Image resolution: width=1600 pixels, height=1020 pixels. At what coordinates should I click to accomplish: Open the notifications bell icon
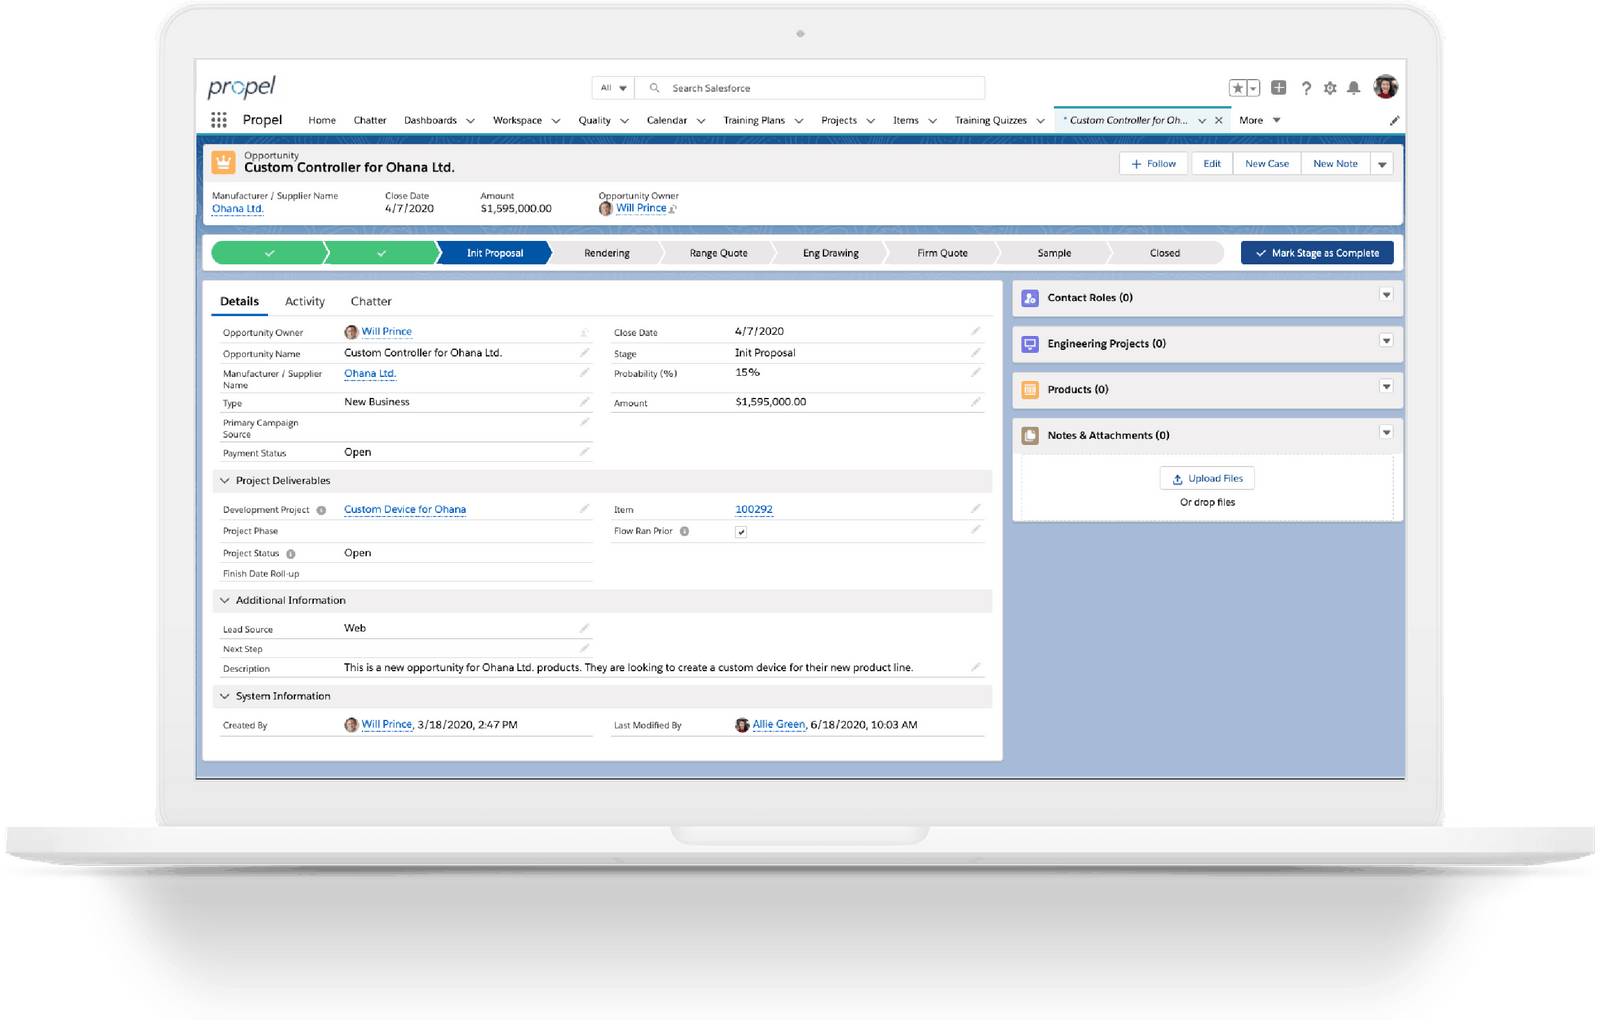coord(1353,88)
